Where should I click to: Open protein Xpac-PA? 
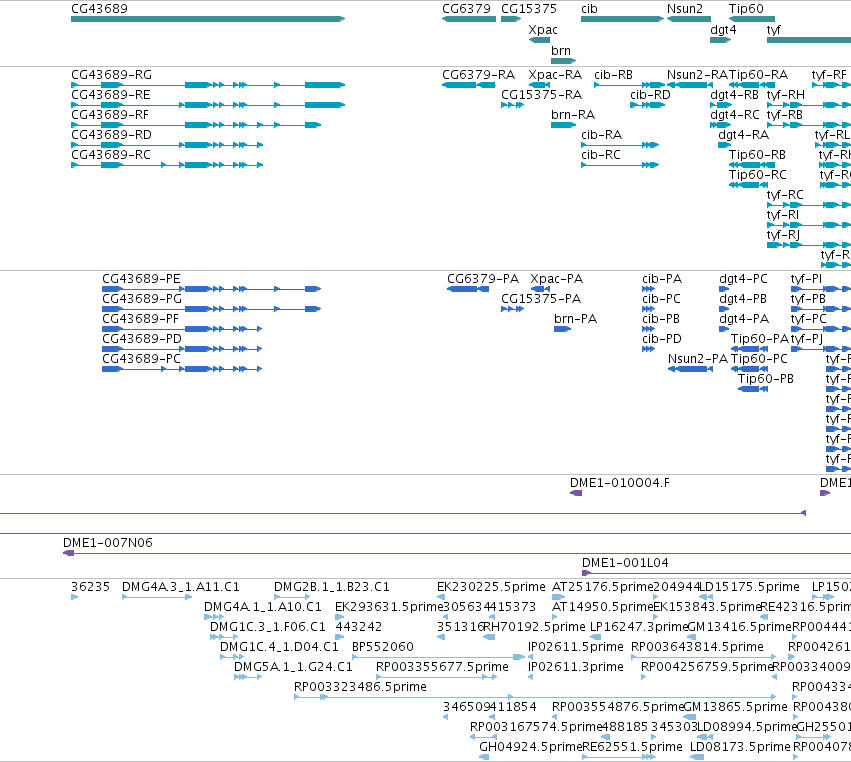coord(541,289)
